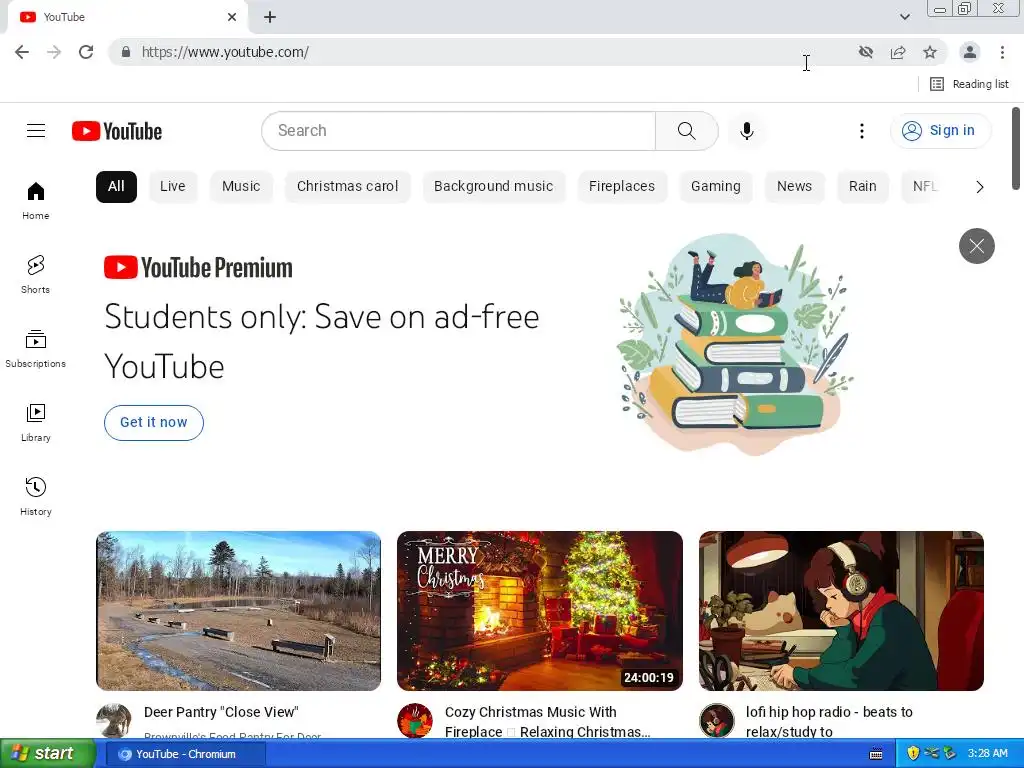Open lofi hip hop radio thumbnail
The width and height of the screenshot is (1024, 768).
(x=841, y=611)
